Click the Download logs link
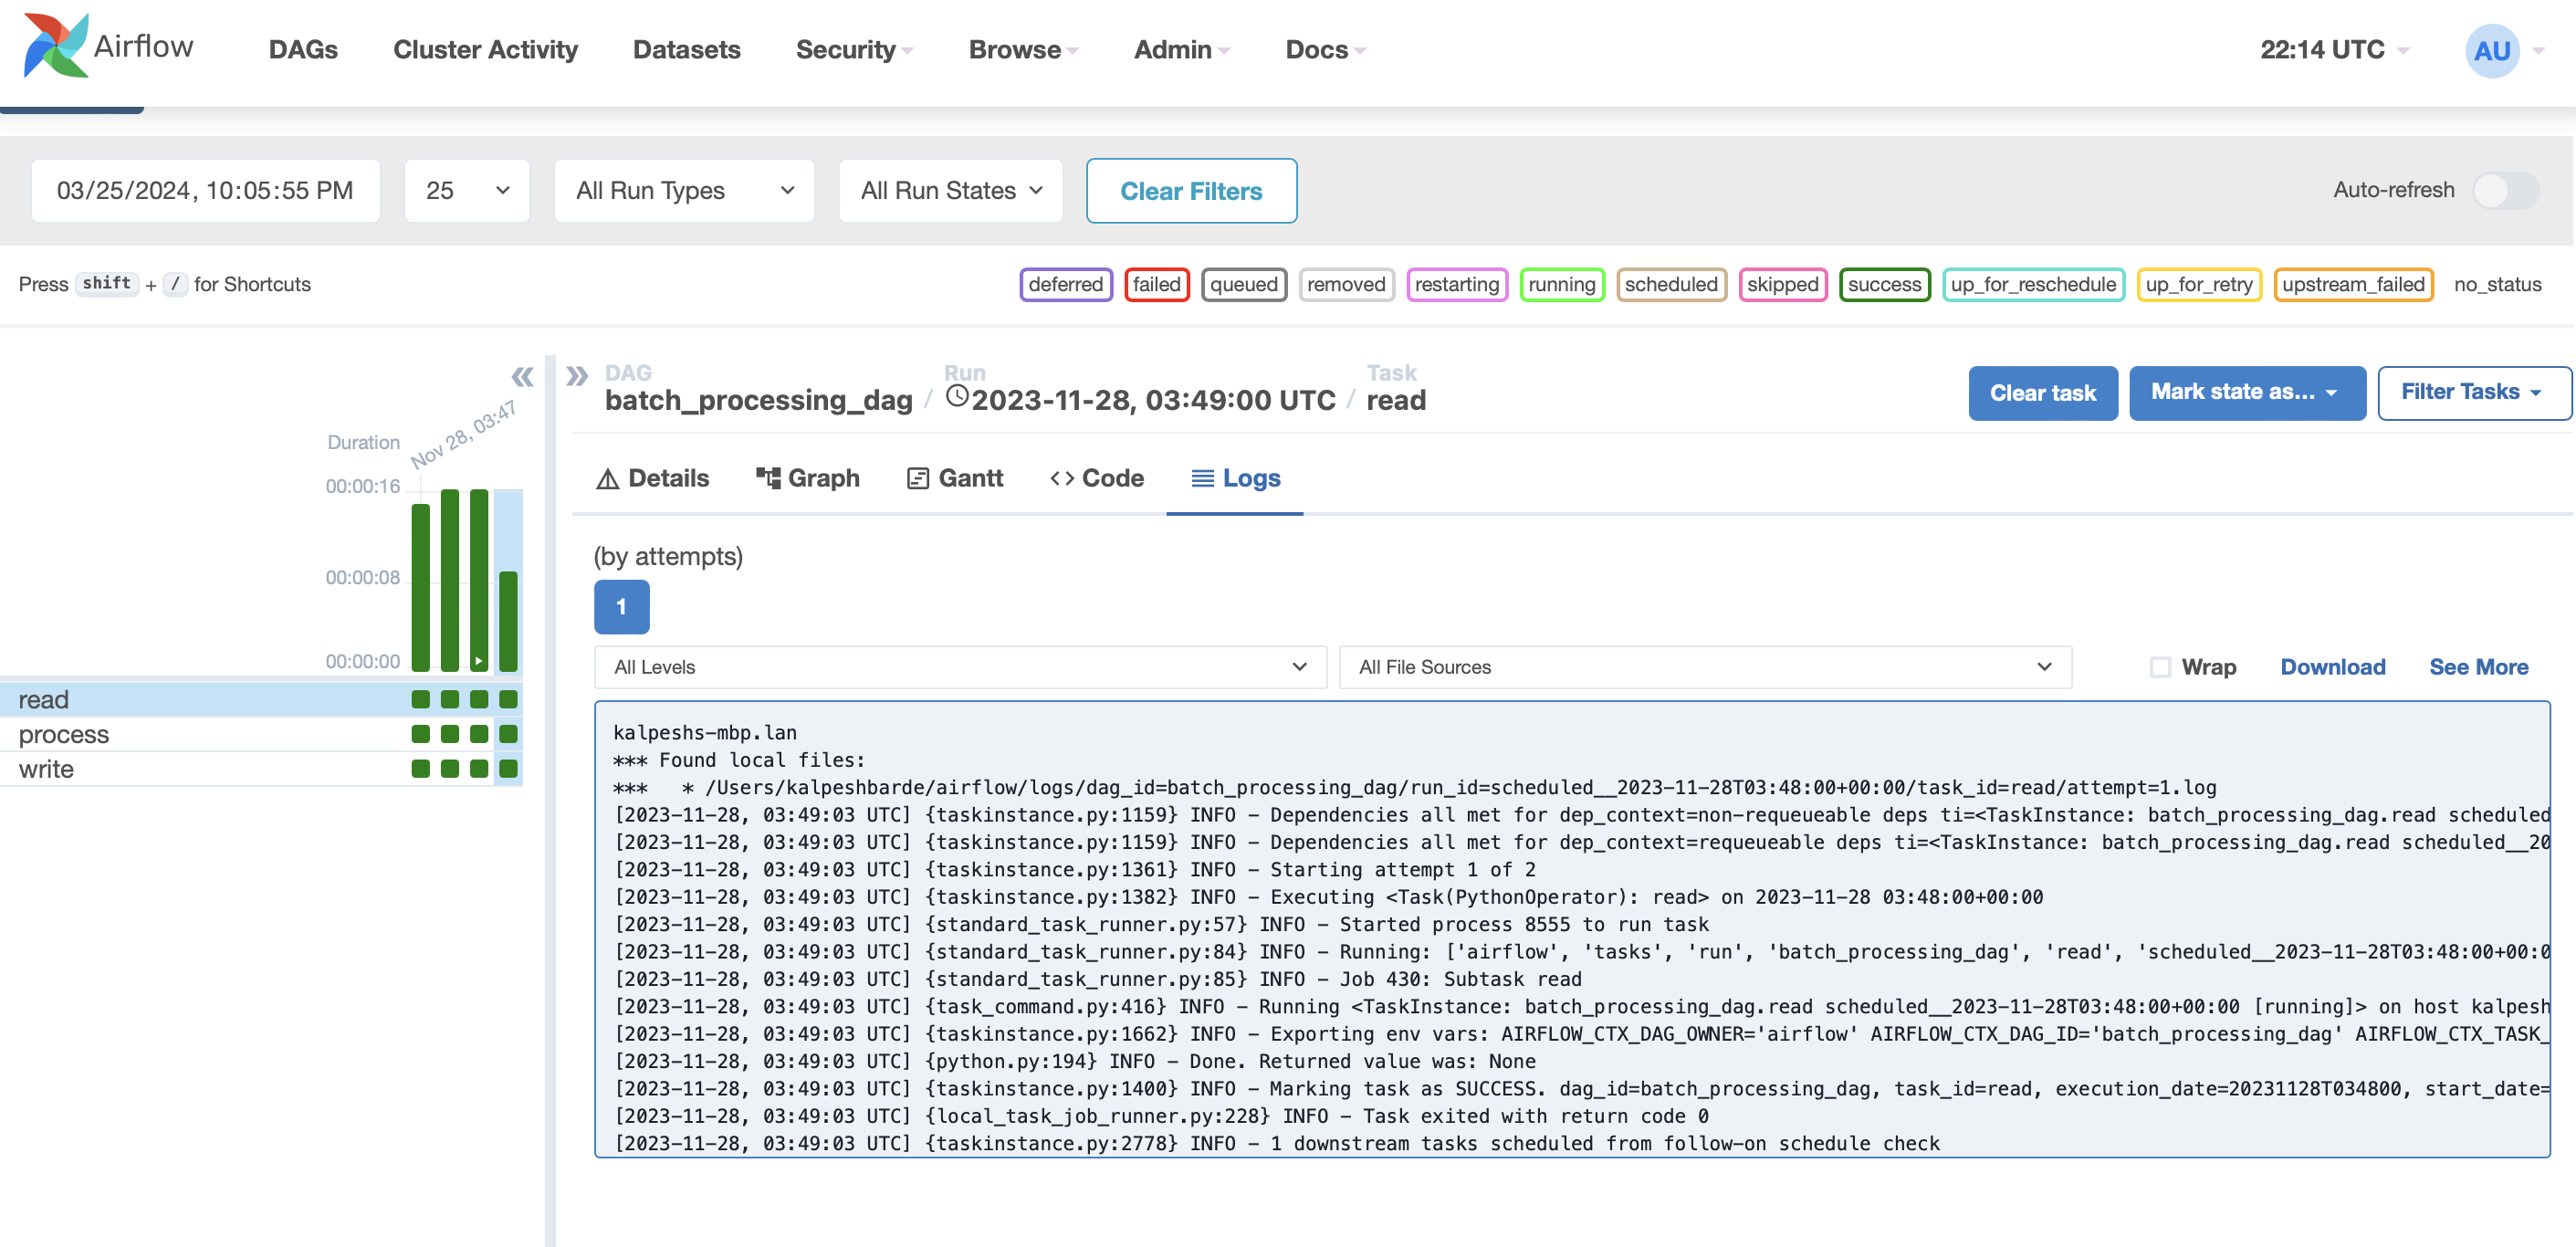The height and width of the screenshot is (1247, 2576). point(2332,667)
